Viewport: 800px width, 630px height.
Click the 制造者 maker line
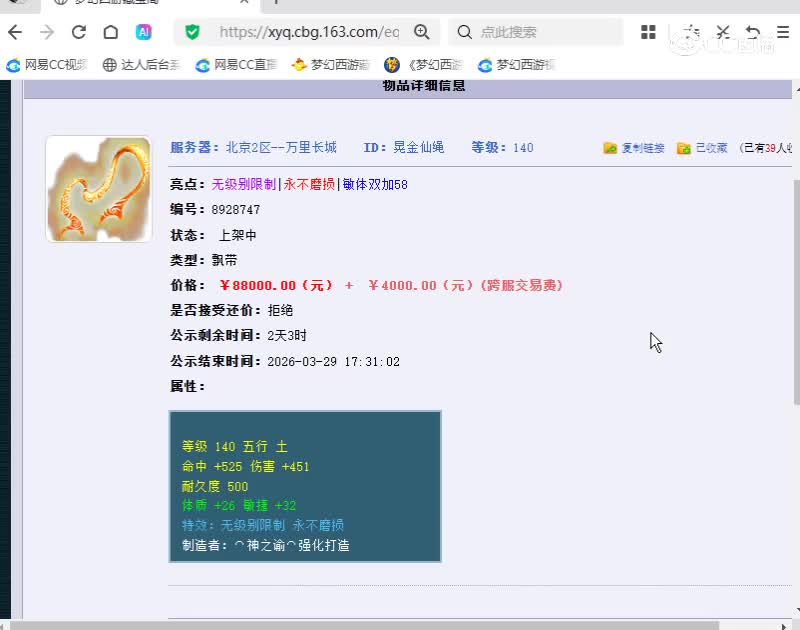point(266,545)
